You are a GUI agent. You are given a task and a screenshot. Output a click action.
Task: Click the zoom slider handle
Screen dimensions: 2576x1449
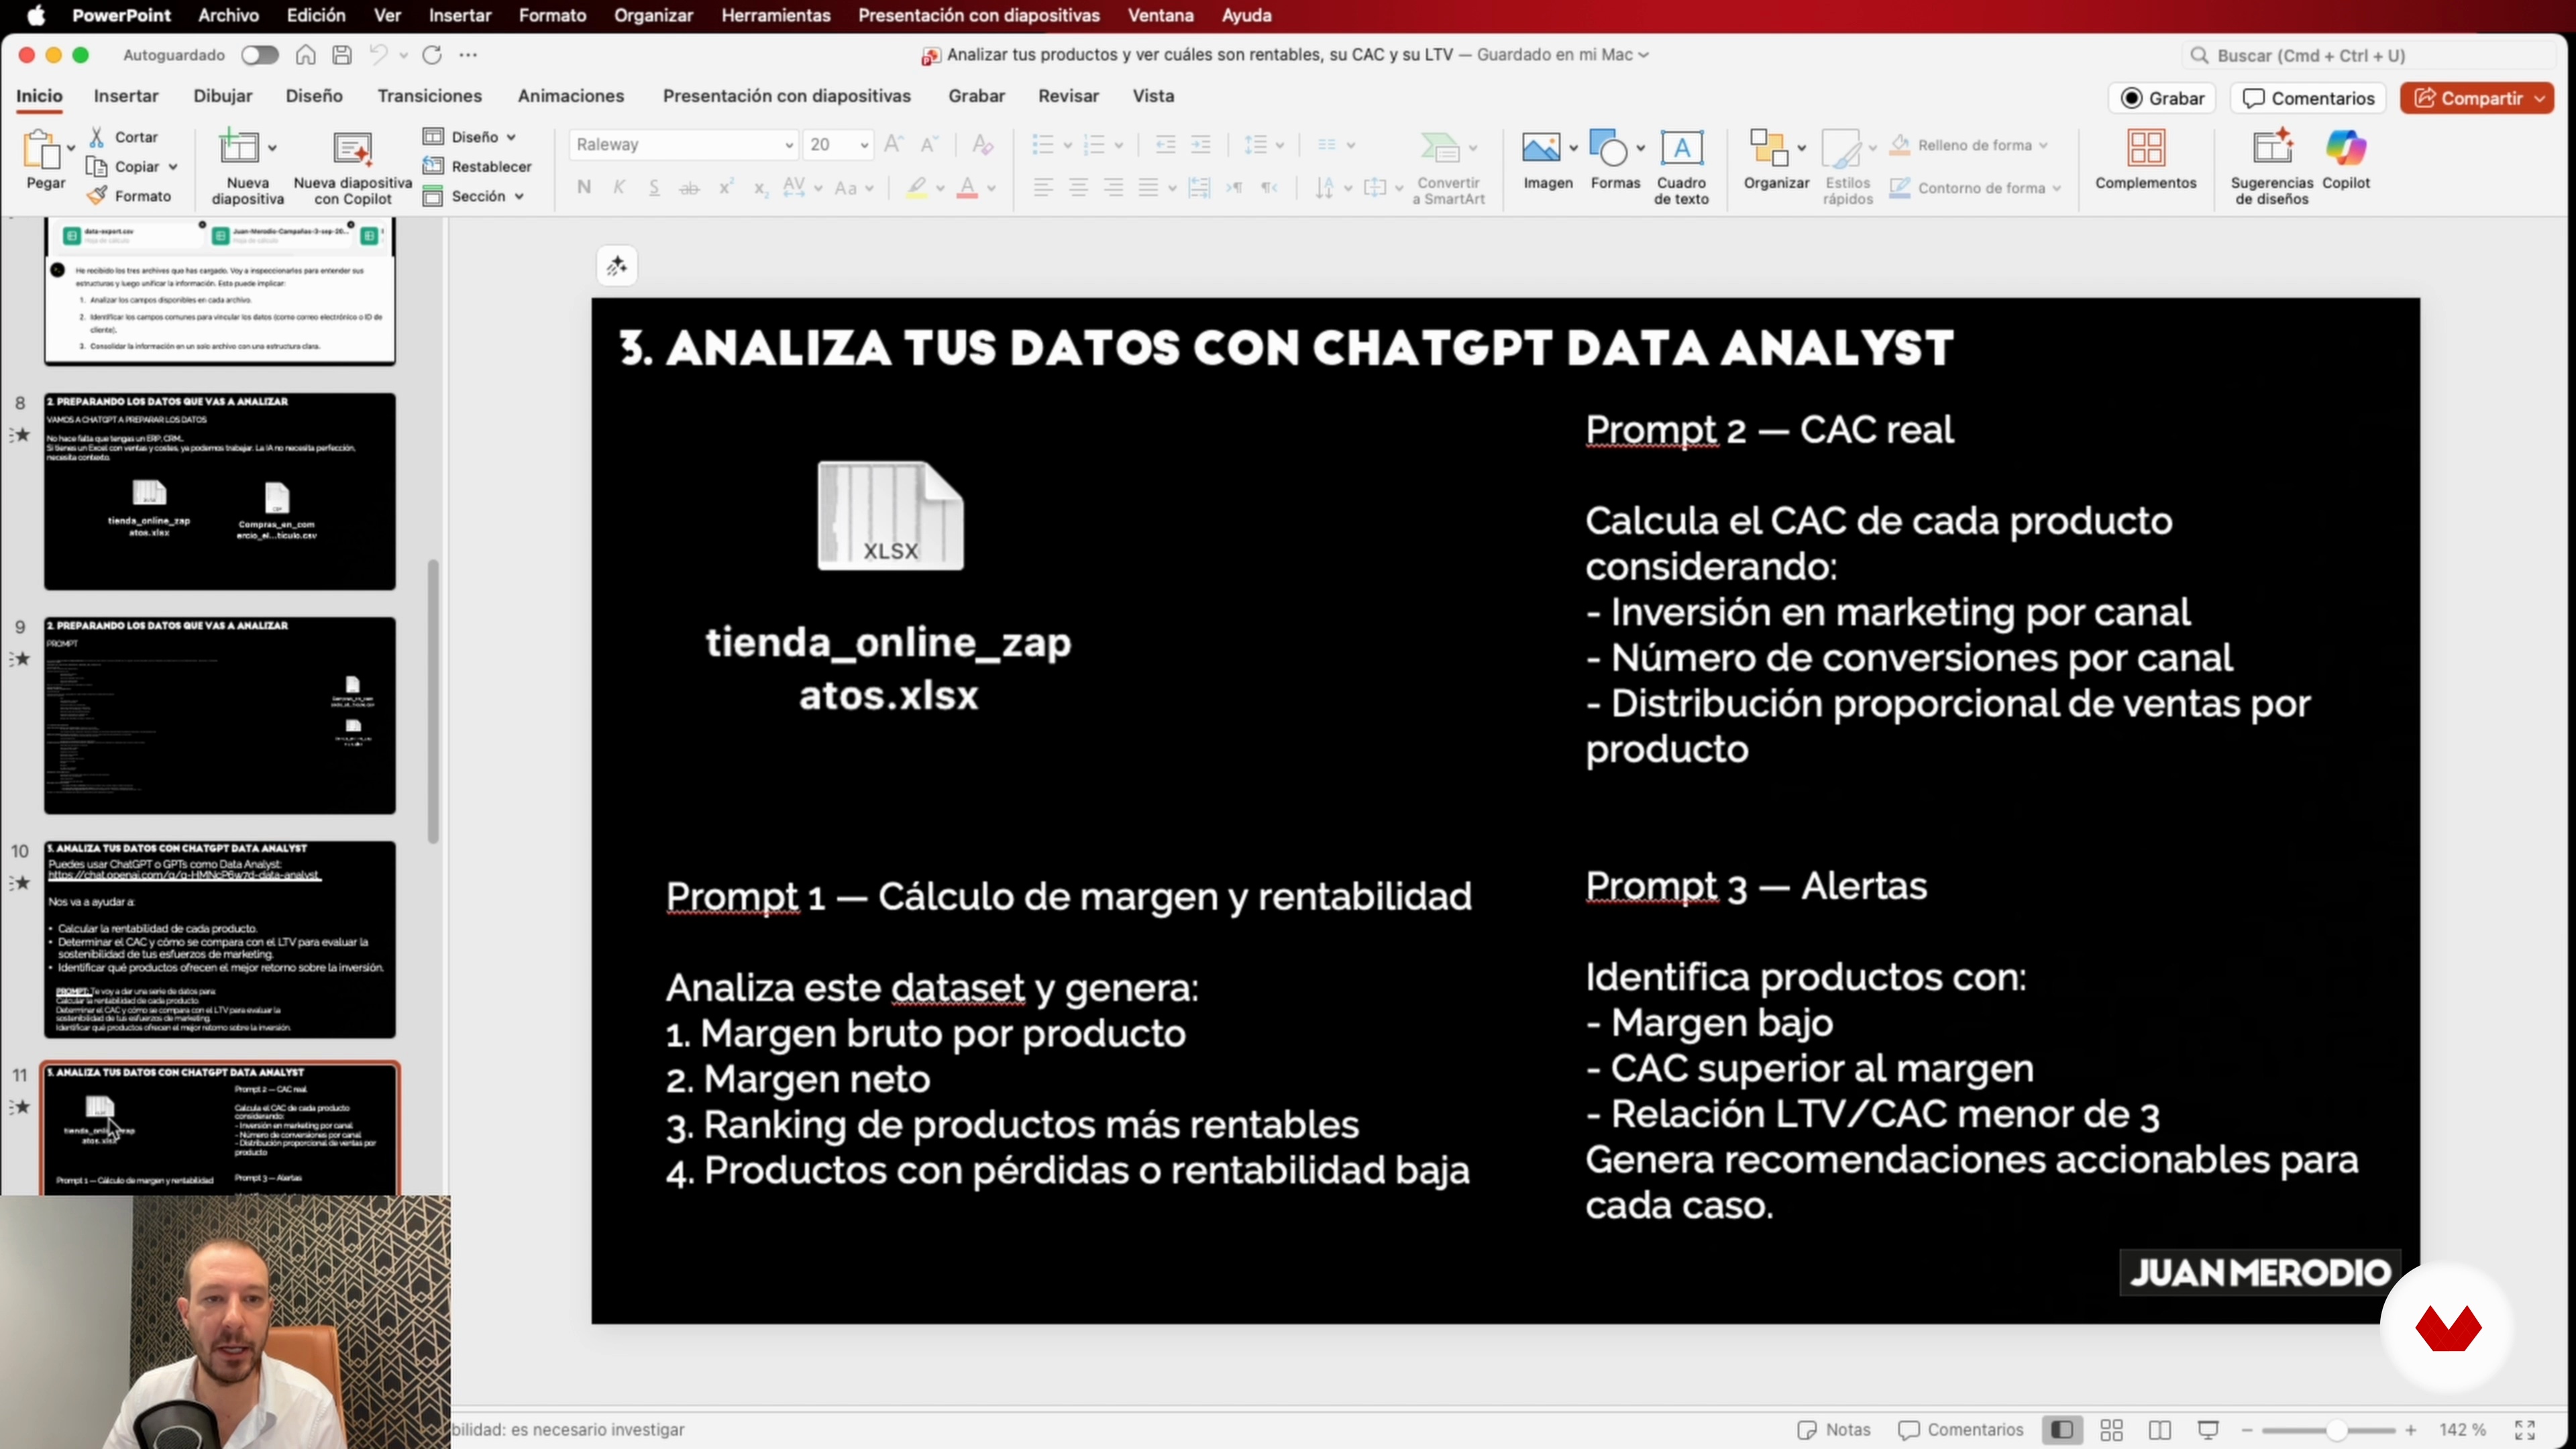pyautogui.click(x=2336, y=1430)
